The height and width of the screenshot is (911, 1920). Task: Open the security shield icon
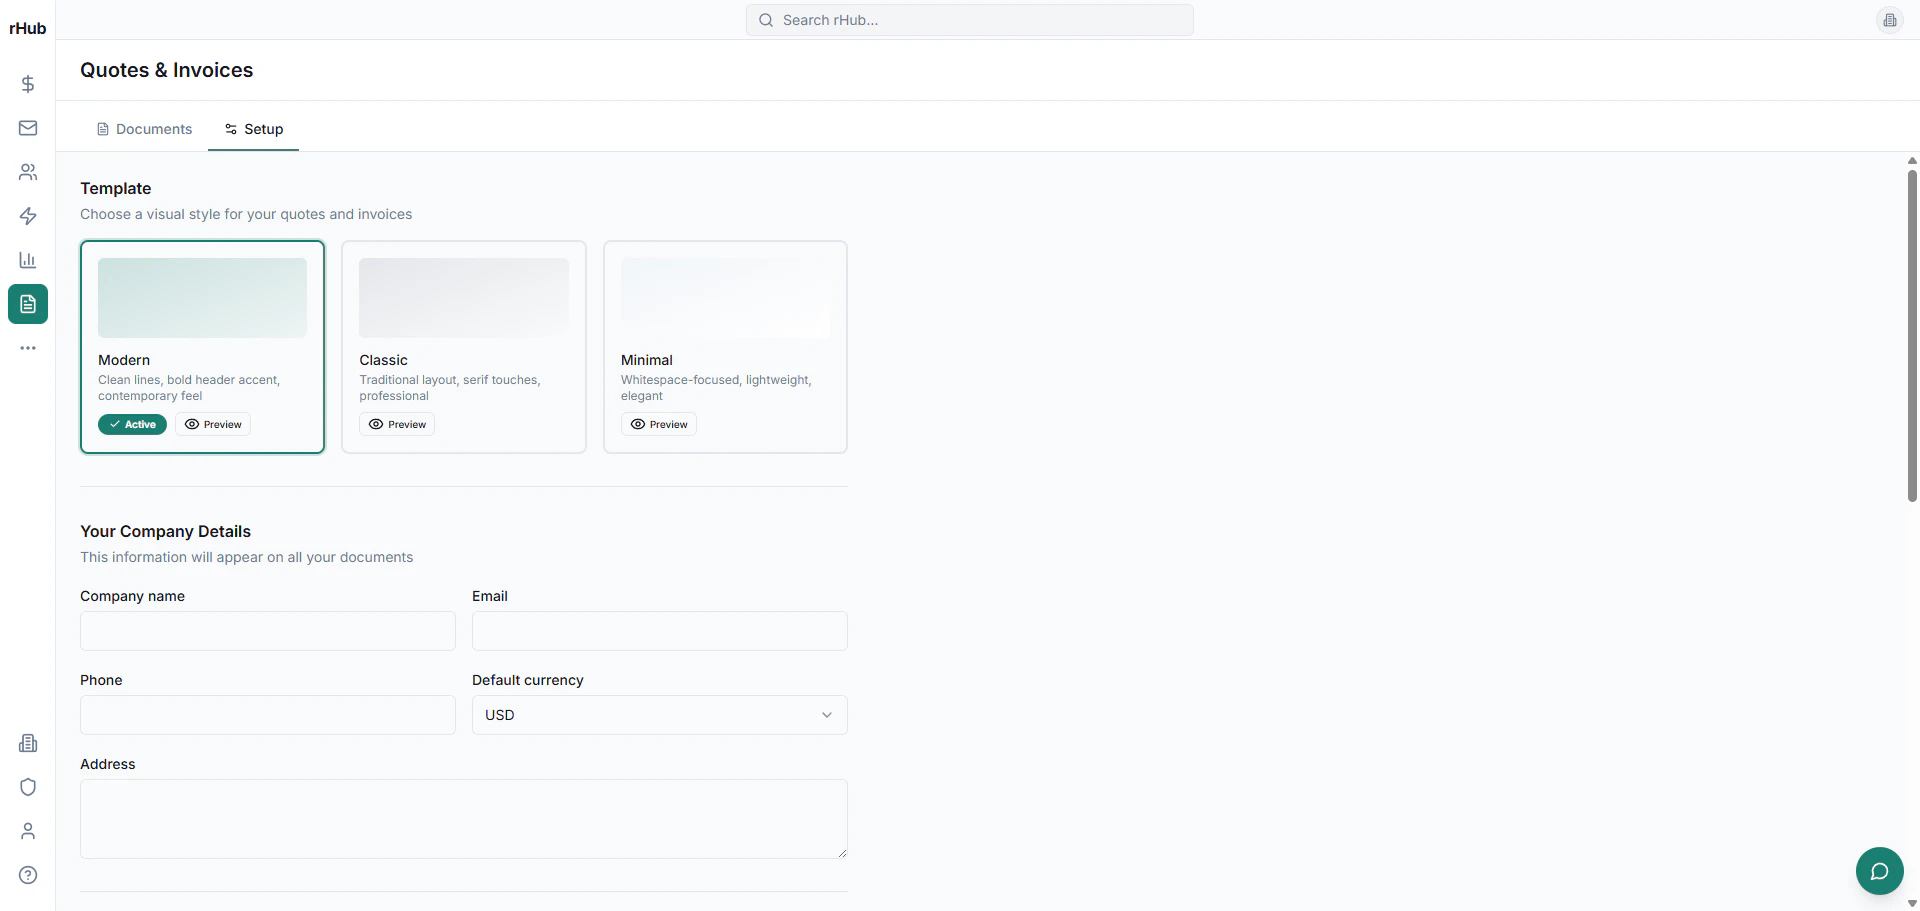coord(27,787)
